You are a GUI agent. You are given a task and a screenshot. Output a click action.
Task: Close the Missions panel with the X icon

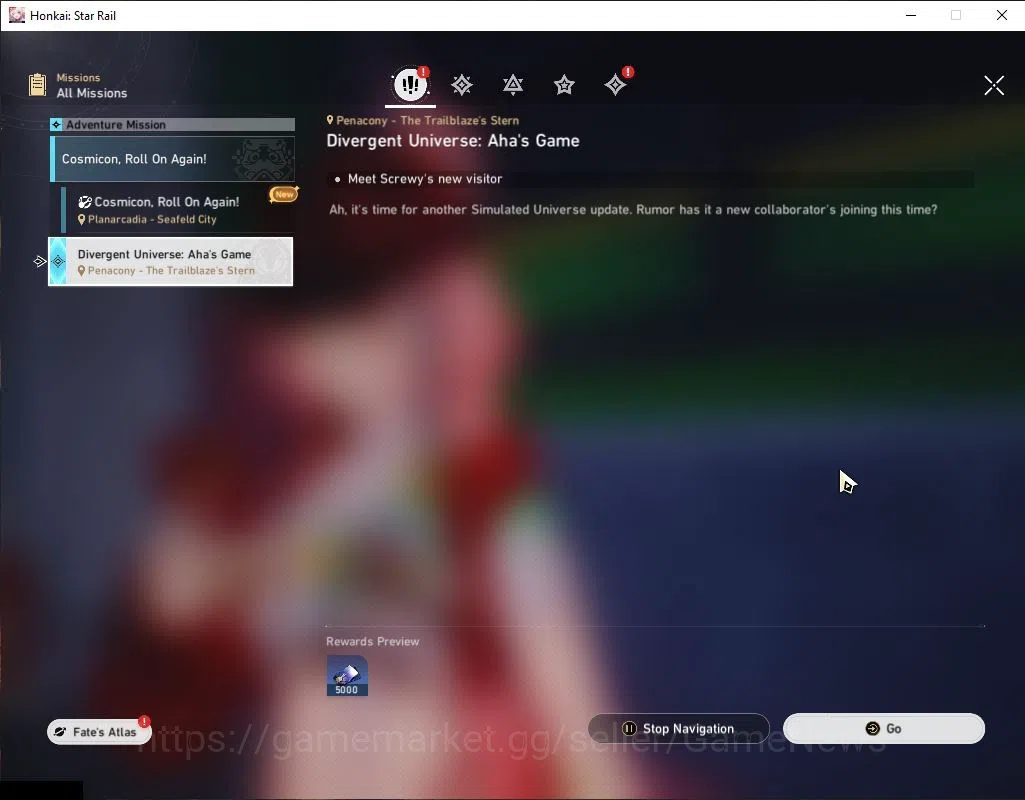pos(994,85)
